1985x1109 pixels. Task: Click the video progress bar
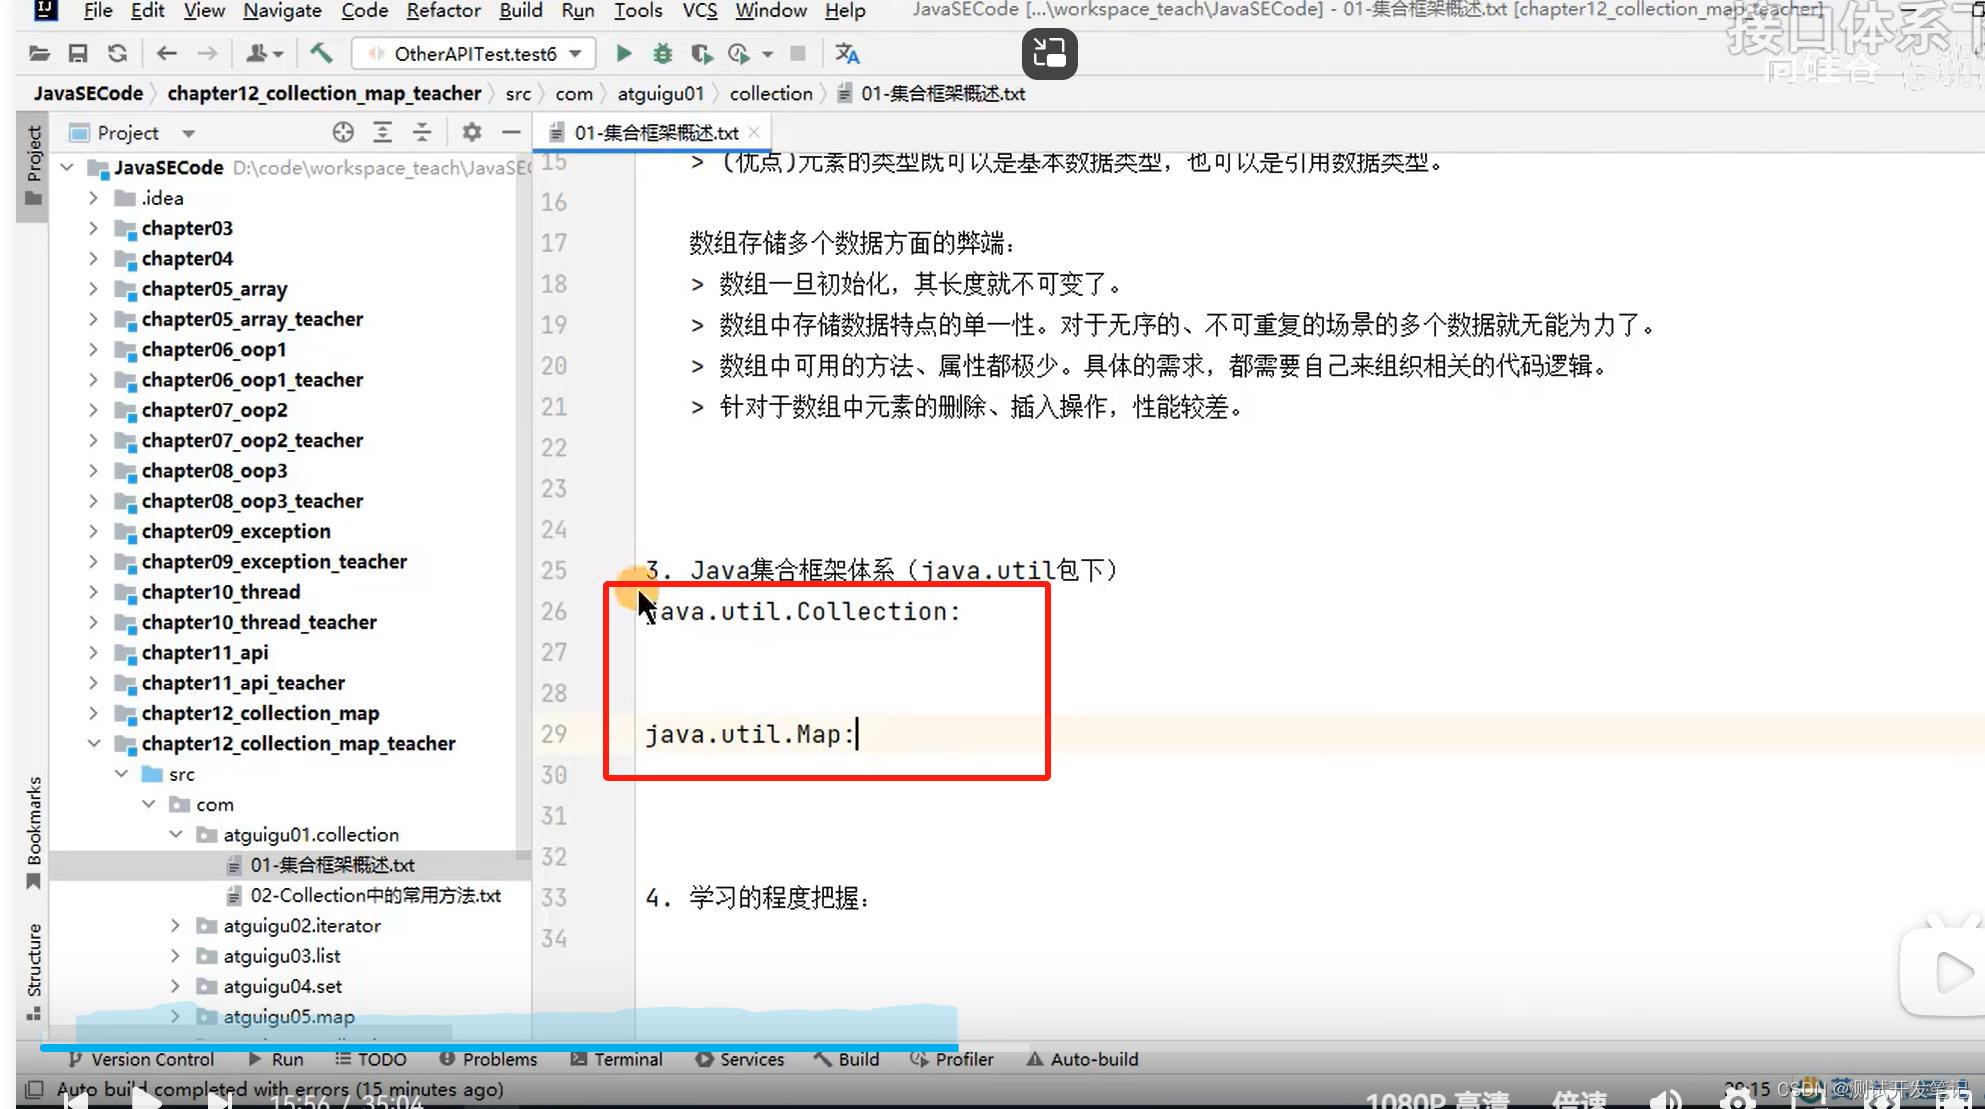click(x=535, y=1047)
